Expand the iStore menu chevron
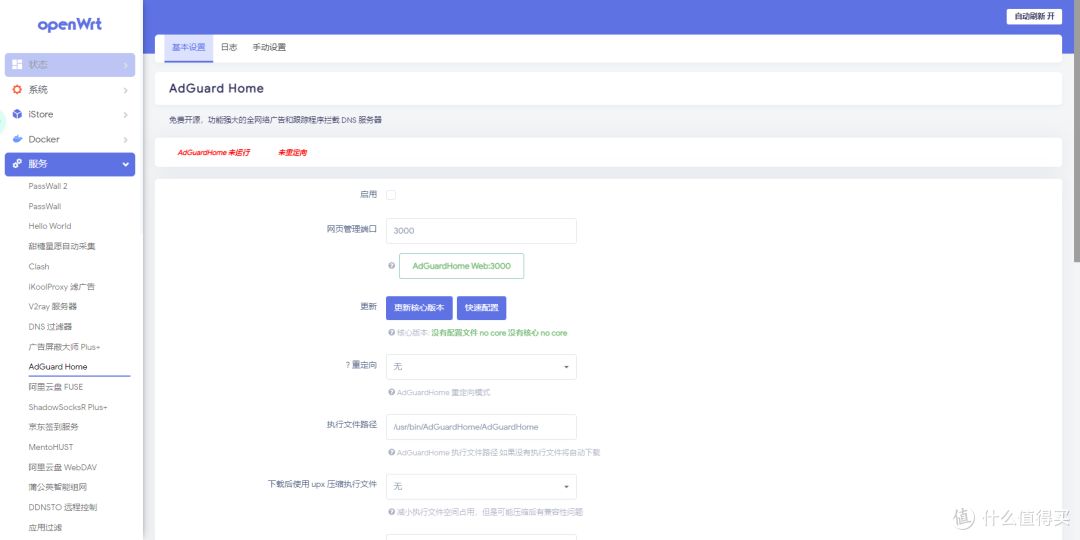This screenshot has height=540, width=1080. (125, 115)
